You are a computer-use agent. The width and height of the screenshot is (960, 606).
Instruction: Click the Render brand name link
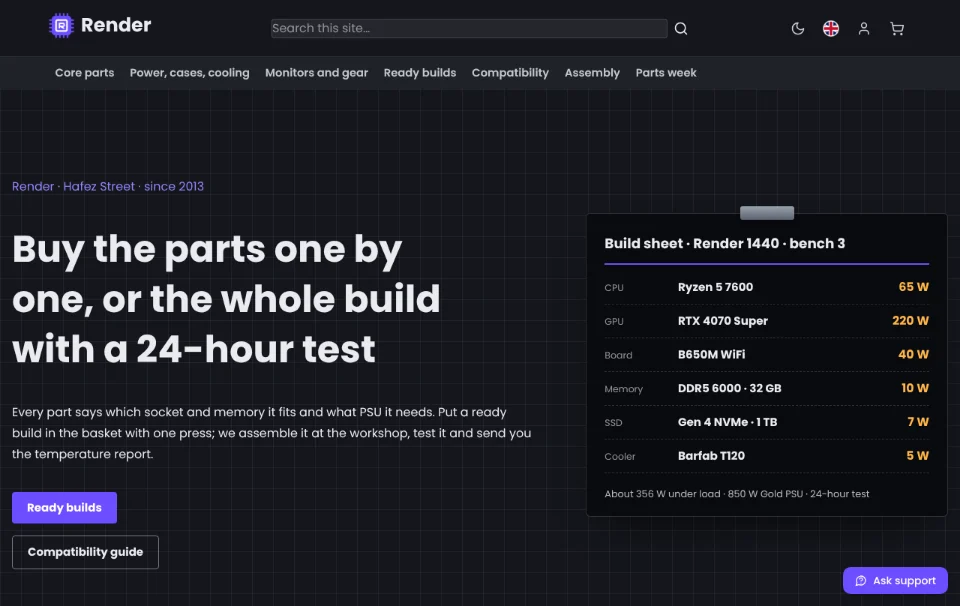(x=116, y=25)
